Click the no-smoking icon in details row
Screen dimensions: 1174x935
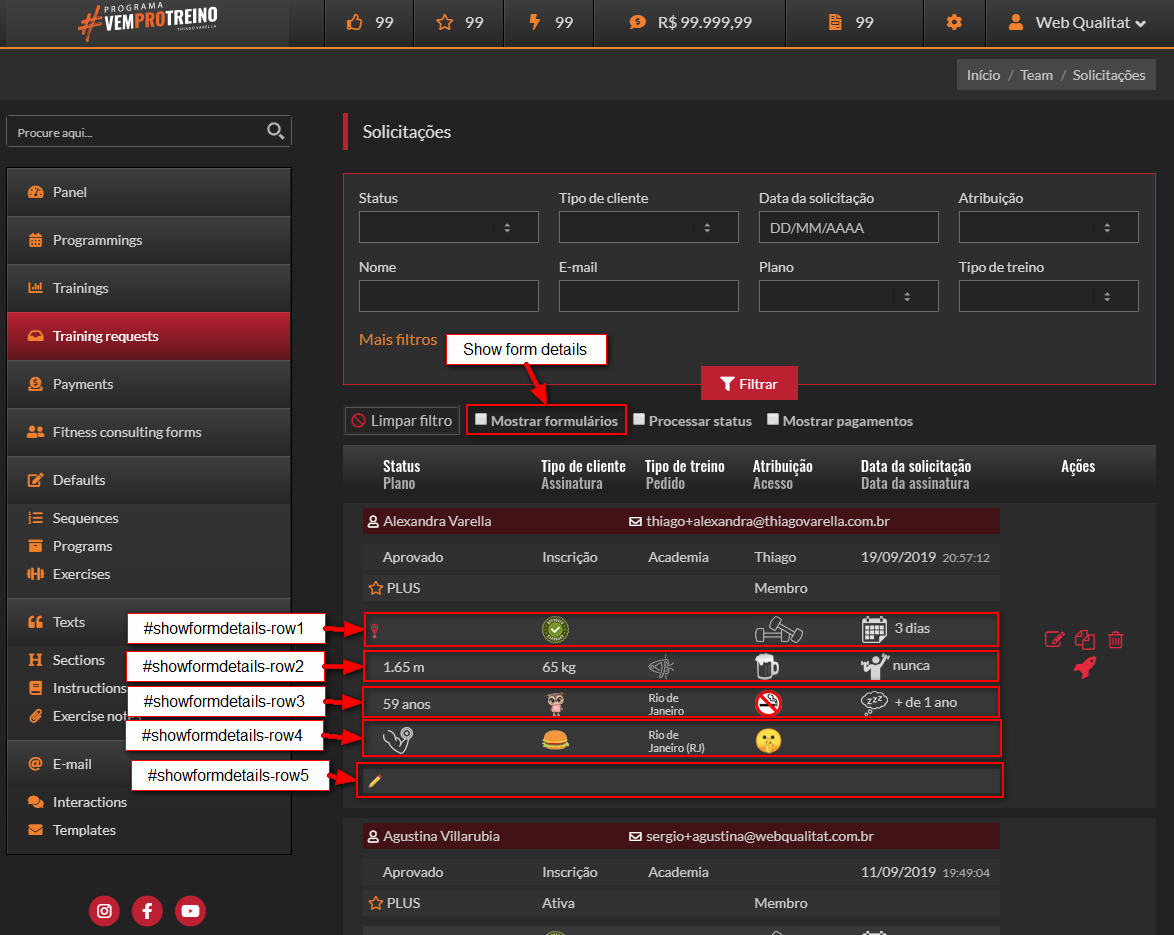click(x=768, y=703)
